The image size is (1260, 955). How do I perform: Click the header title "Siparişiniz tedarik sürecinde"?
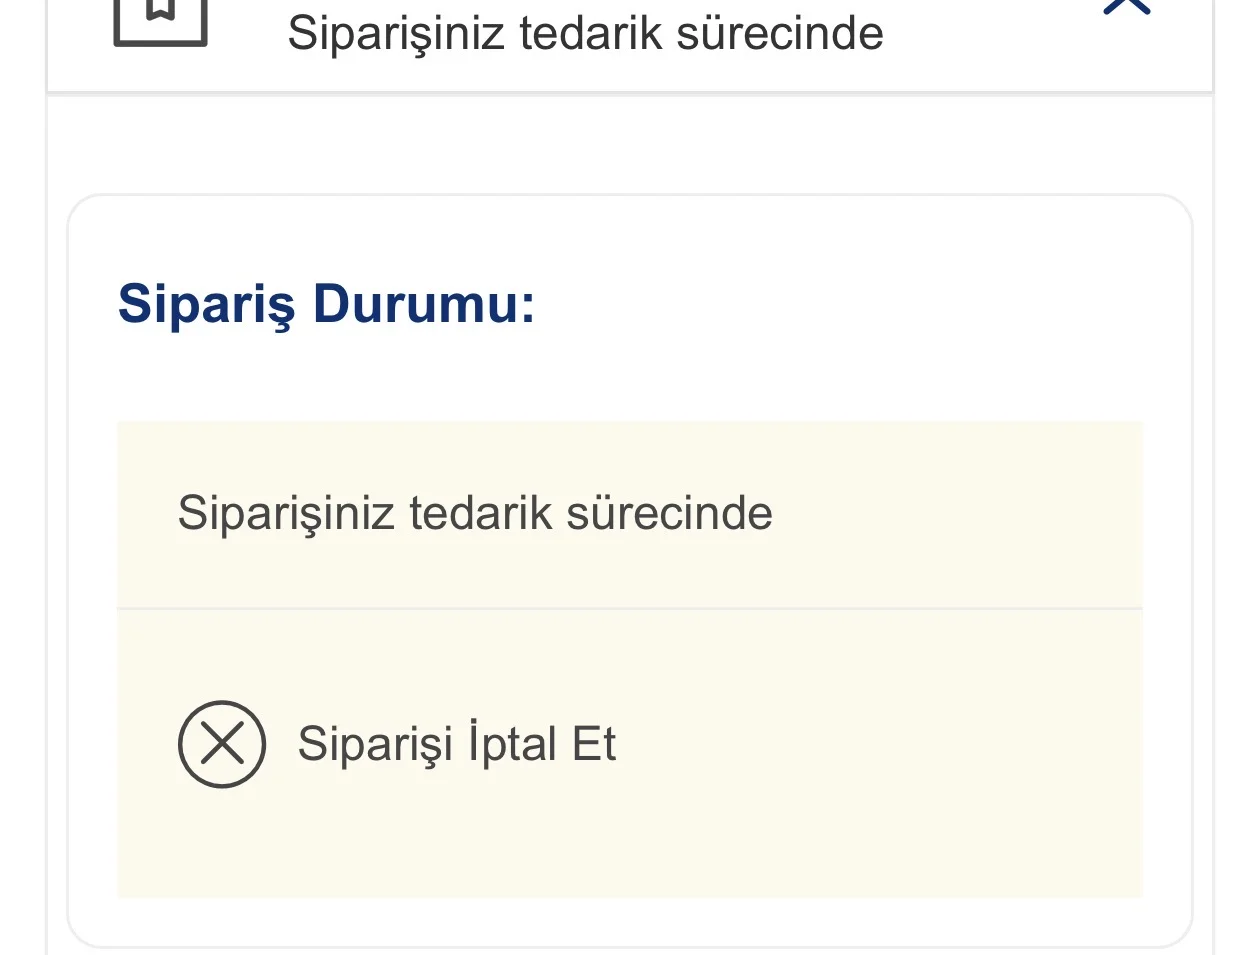click(x=585, y=33)
